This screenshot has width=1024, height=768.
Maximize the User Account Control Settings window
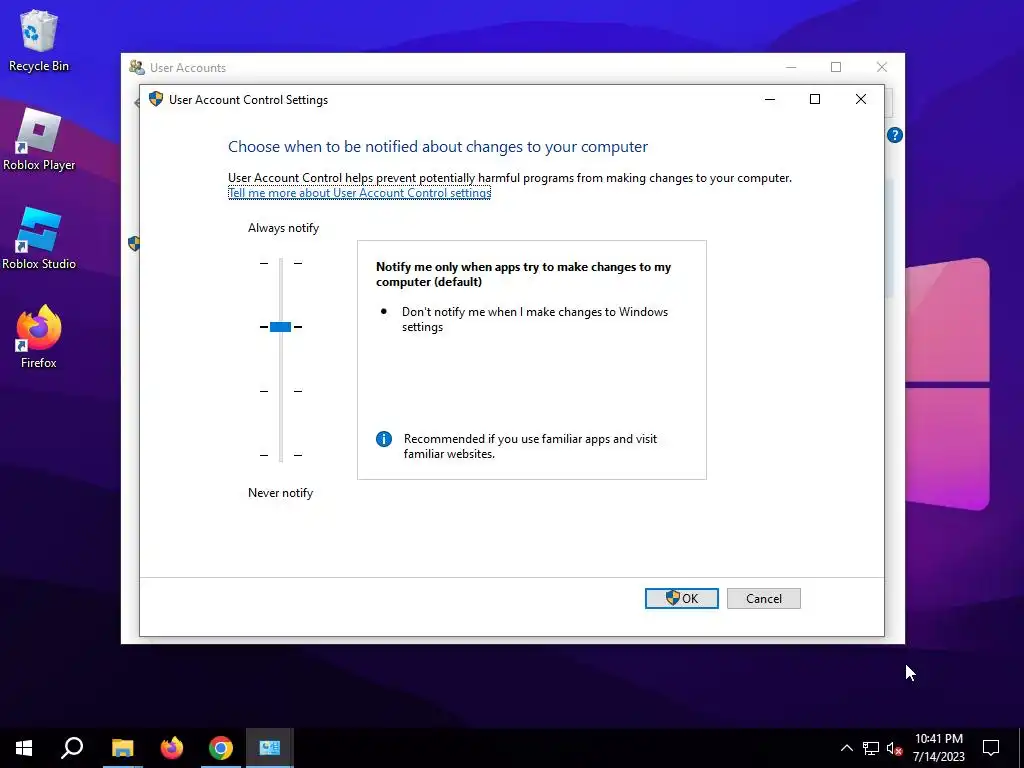point(815,99)
